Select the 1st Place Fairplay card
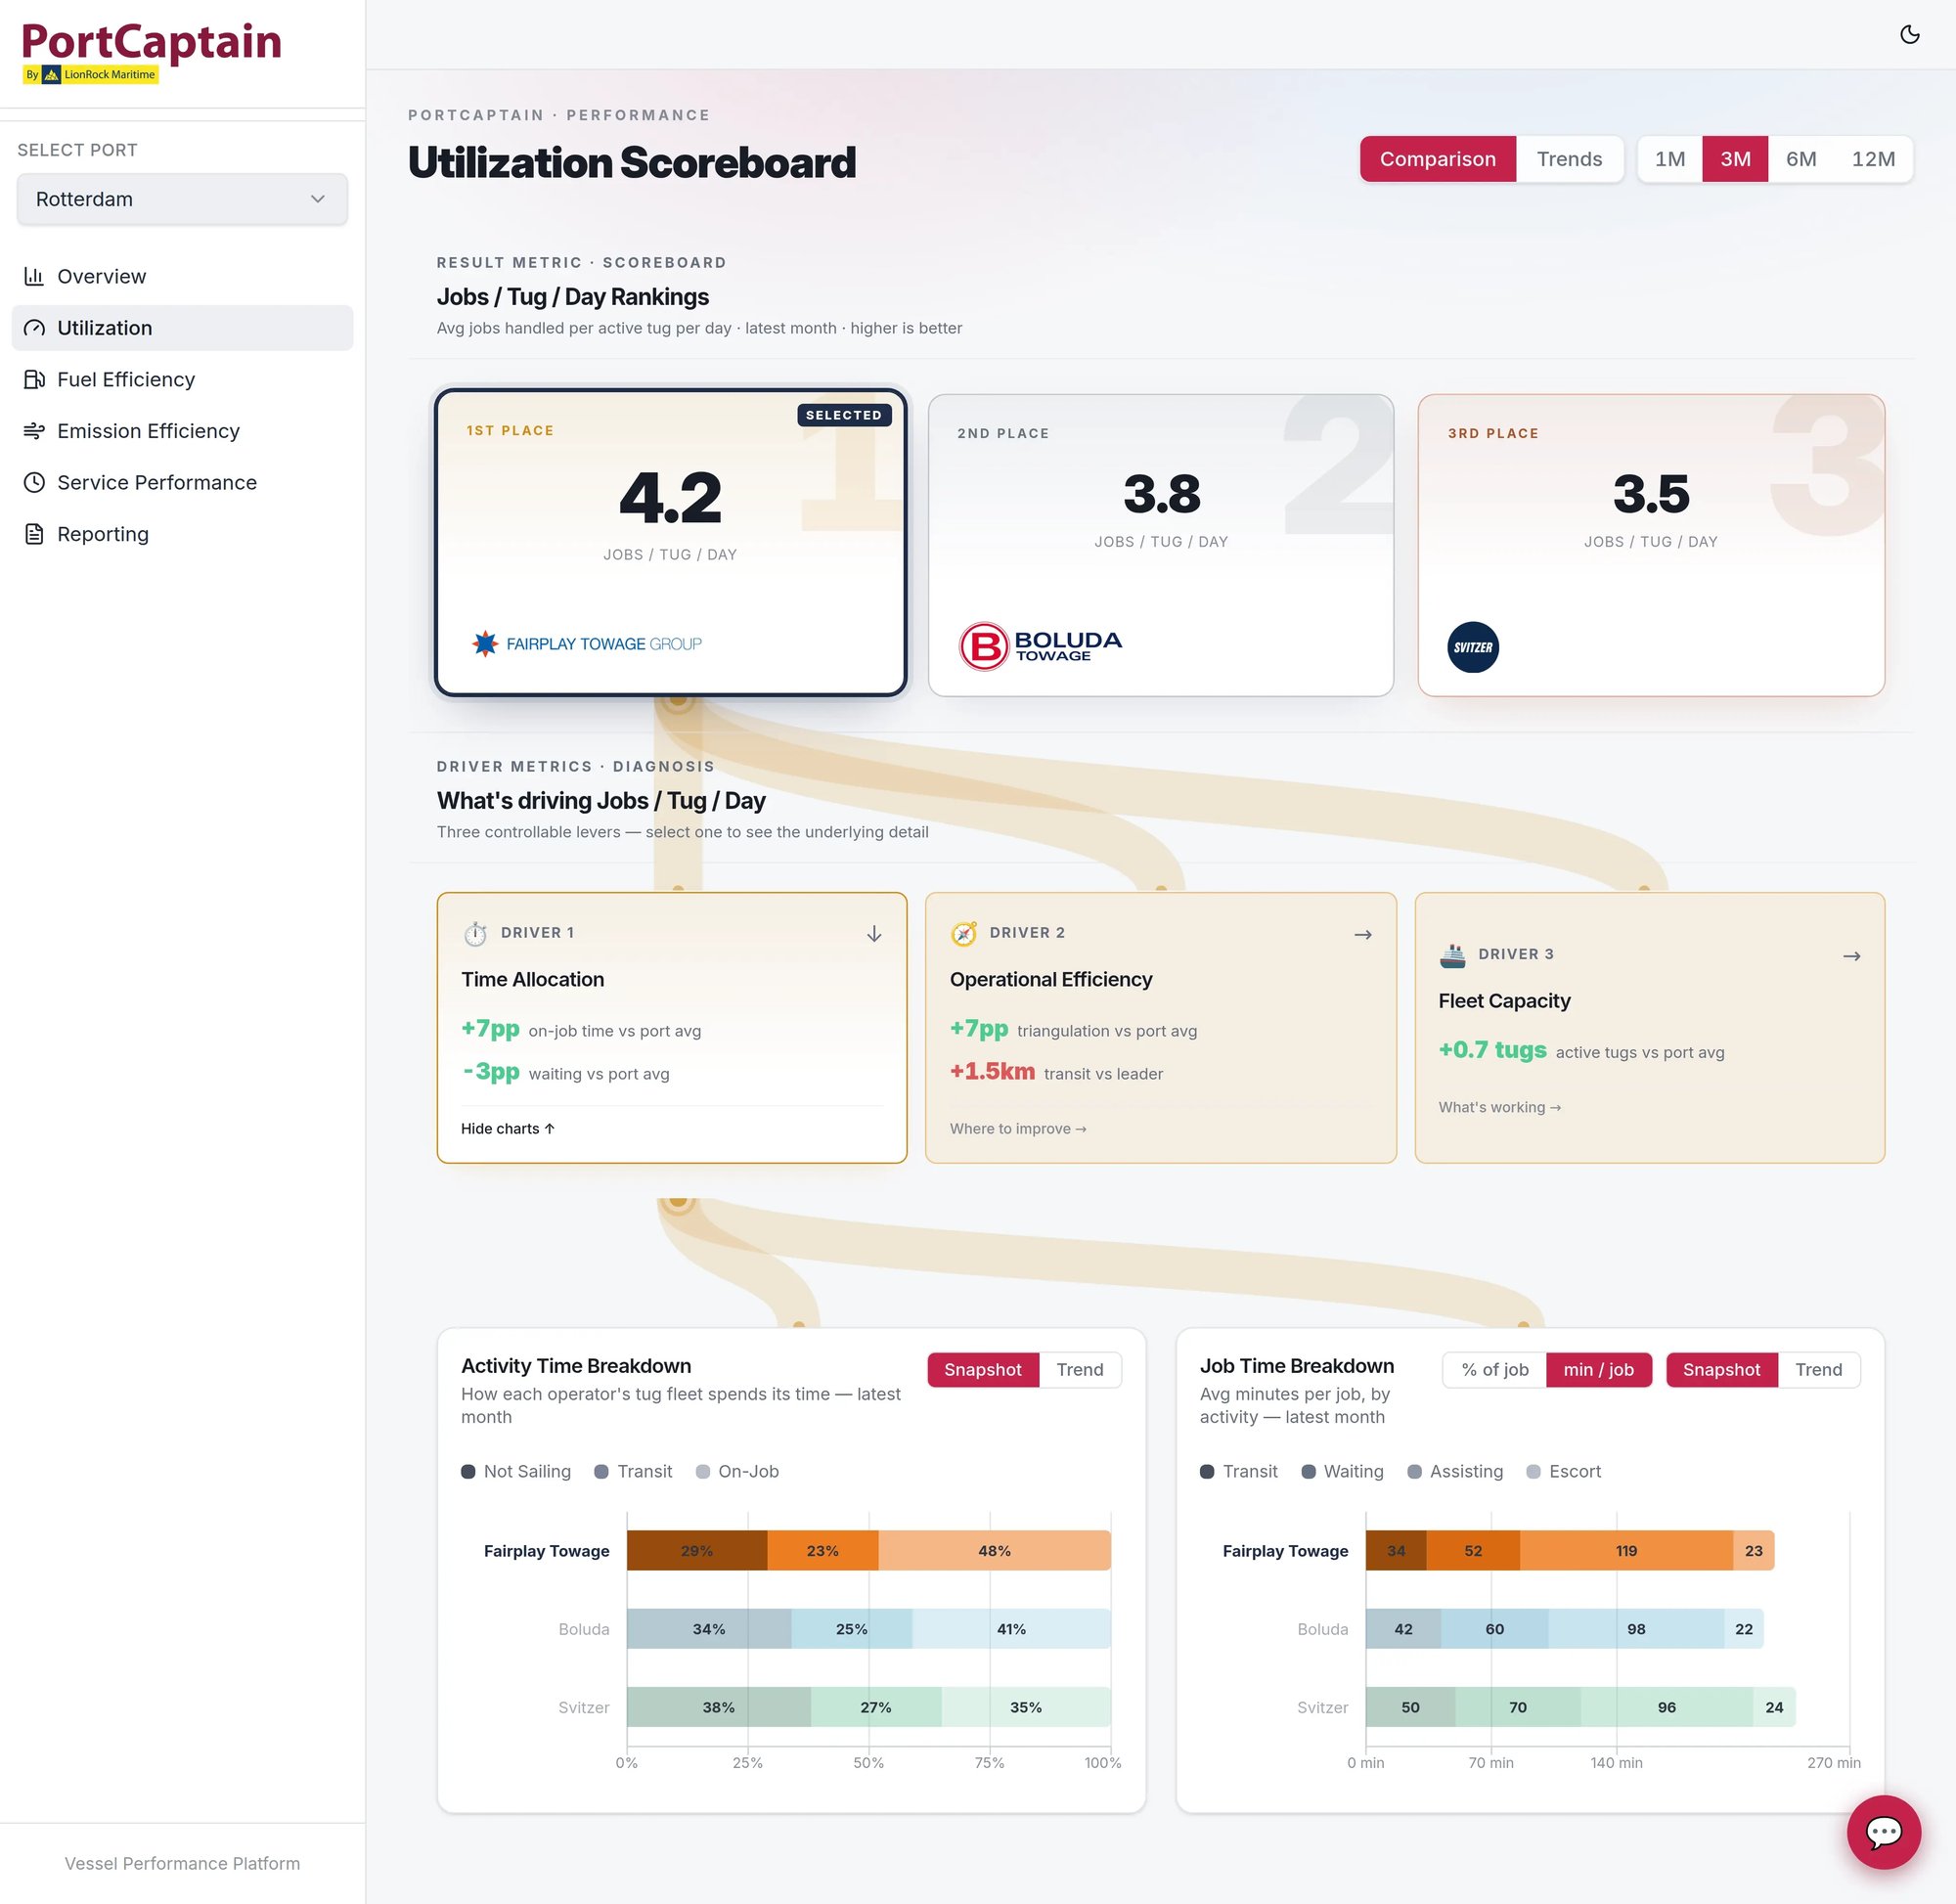 click(671, 542)
